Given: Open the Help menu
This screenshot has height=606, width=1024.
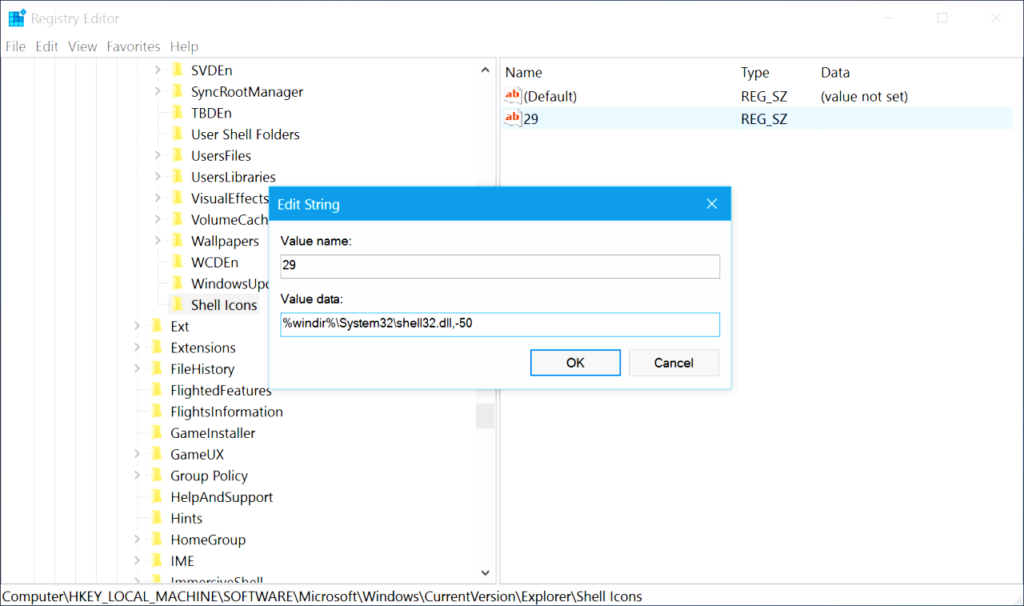Looking at the screenshot, I should click(184, 46).
